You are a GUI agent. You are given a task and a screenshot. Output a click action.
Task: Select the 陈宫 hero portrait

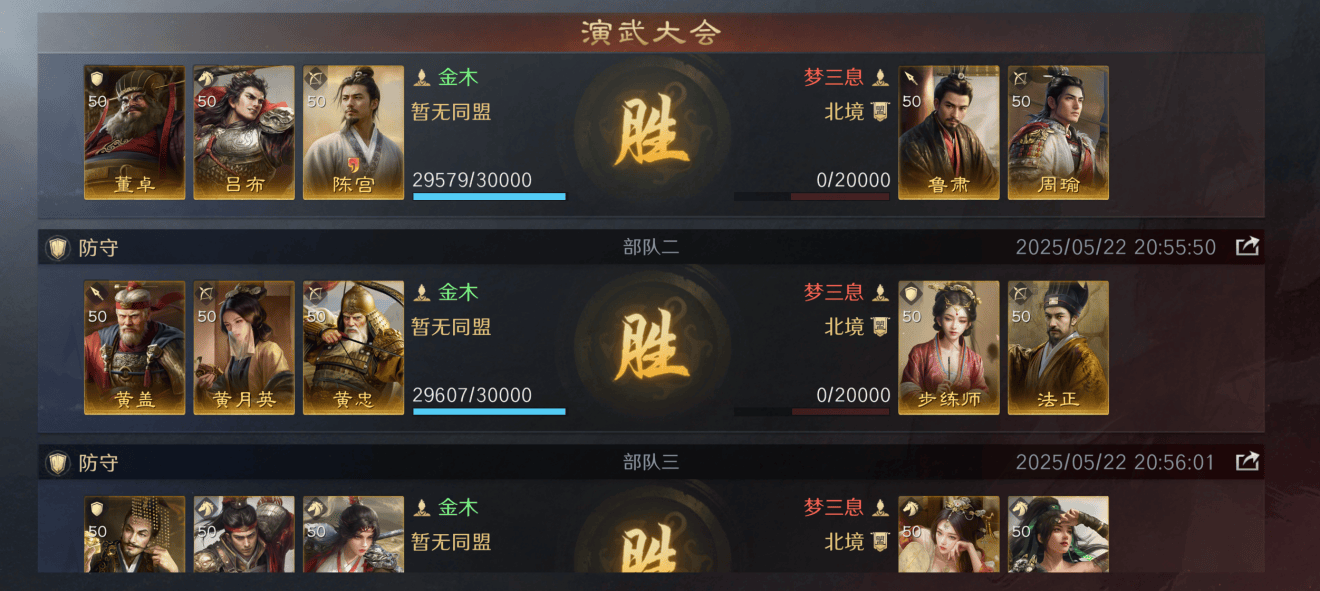354,133
